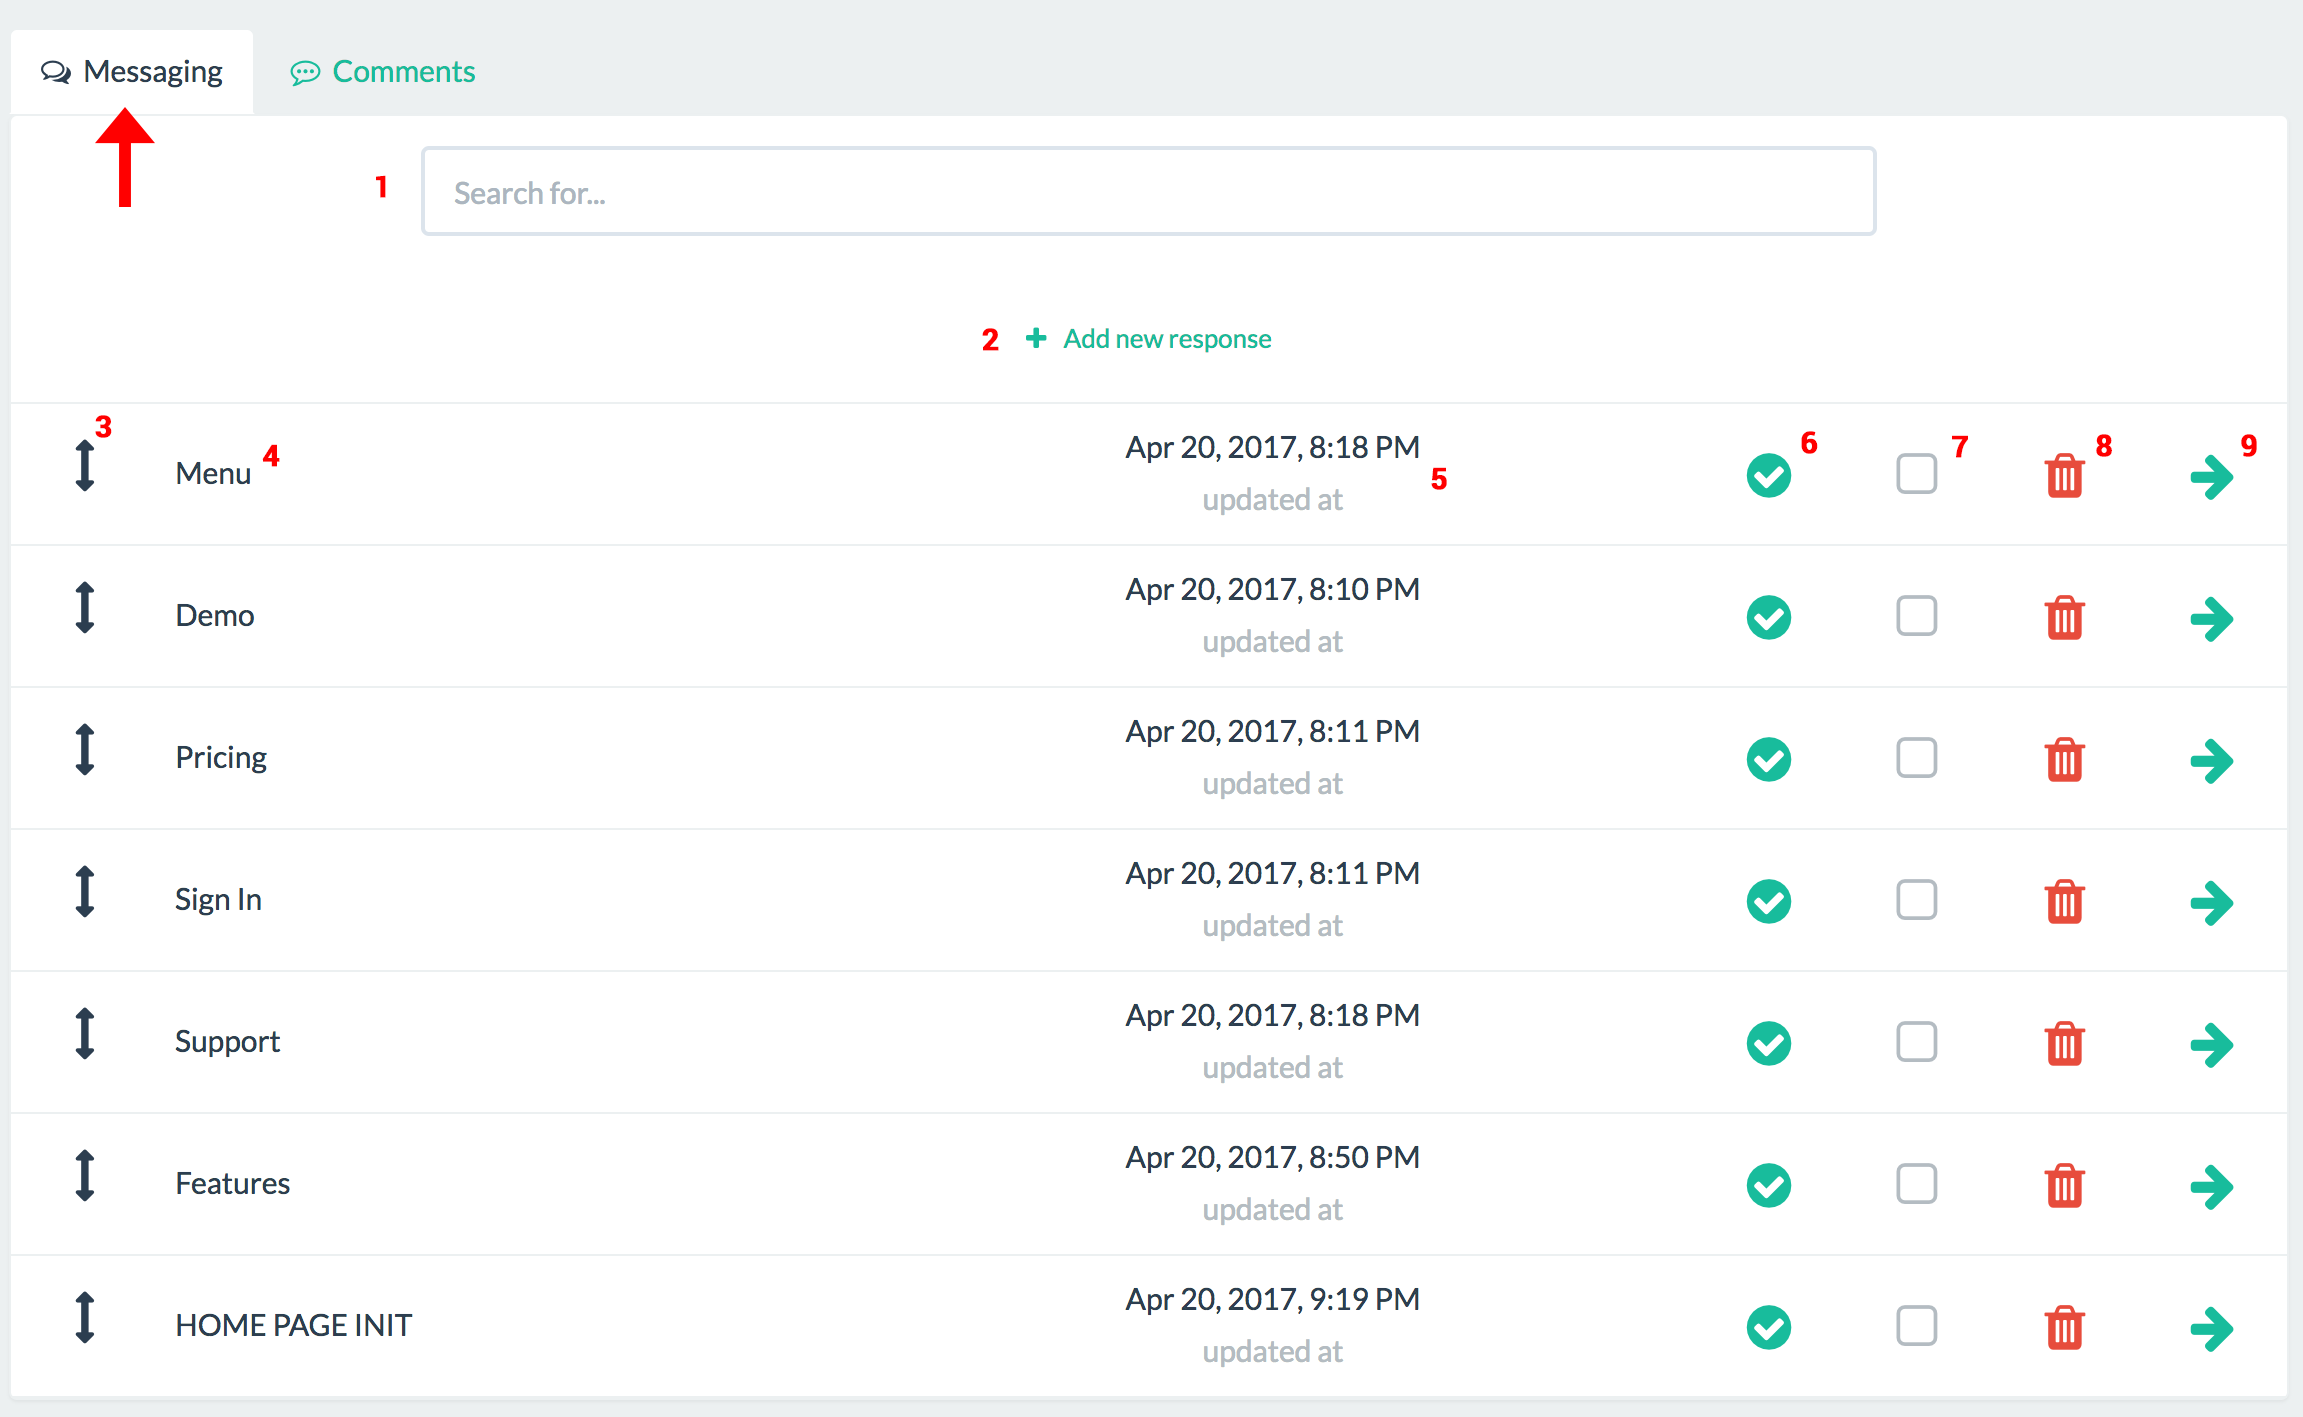Click in the Search for... field
Screen dimensions: 2303x1417
click(x=1147, y=192)
